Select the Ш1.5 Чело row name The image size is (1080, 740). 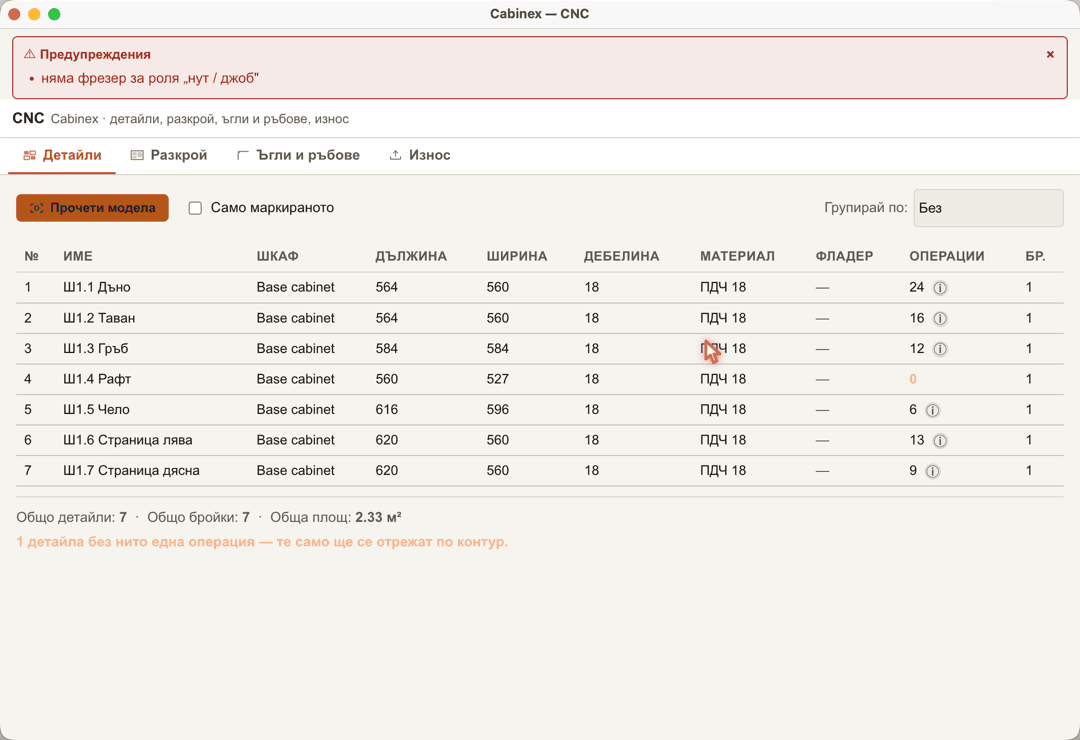pos(96,409)
